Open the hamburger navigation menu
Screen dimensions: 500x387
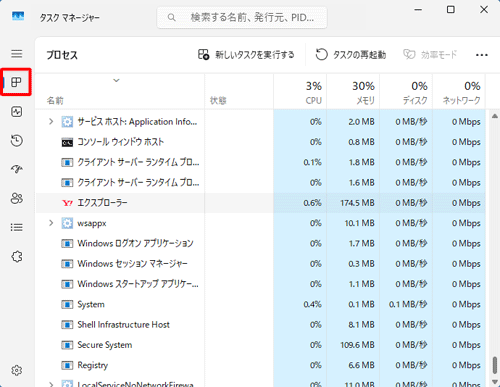coord(17,54)
